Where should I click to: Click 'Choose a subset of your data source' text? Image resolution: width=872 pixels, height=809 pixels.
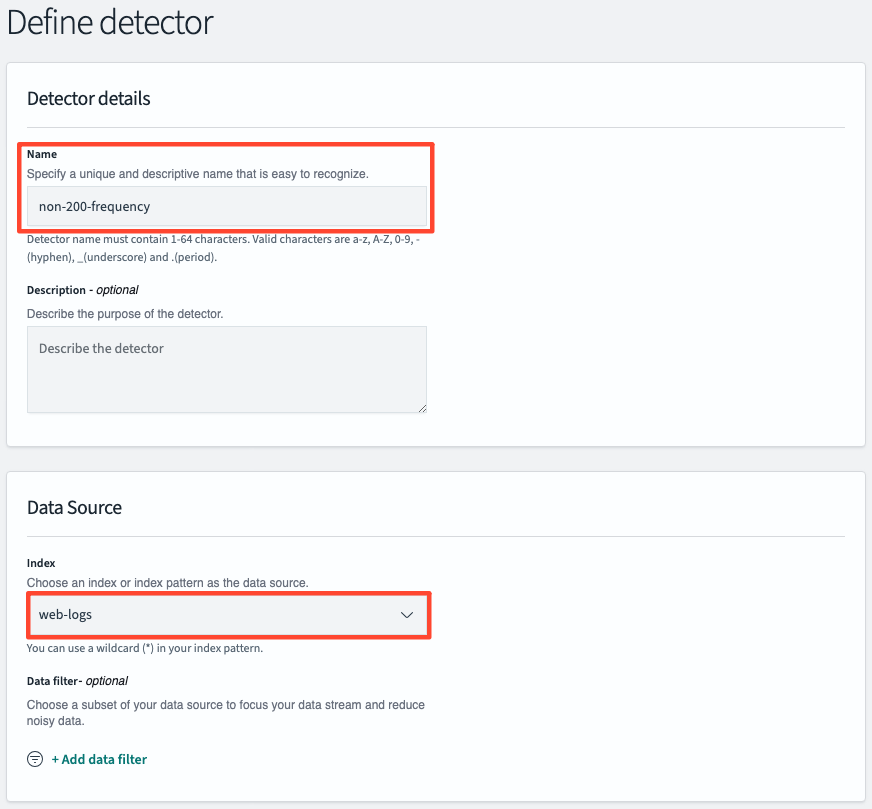pyautogui.click(x=226, y=713)
